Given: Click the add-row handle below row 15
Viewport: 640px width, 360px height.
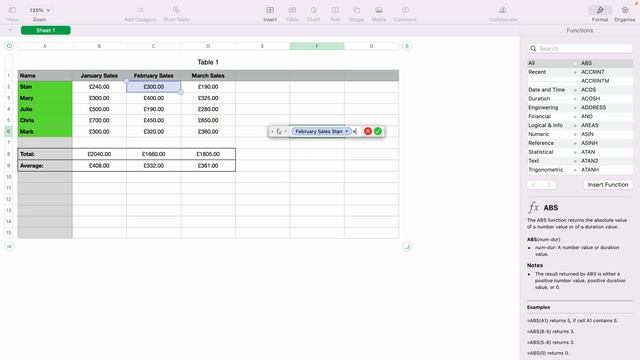Looking at the screenshot, I should coord(9,246).
